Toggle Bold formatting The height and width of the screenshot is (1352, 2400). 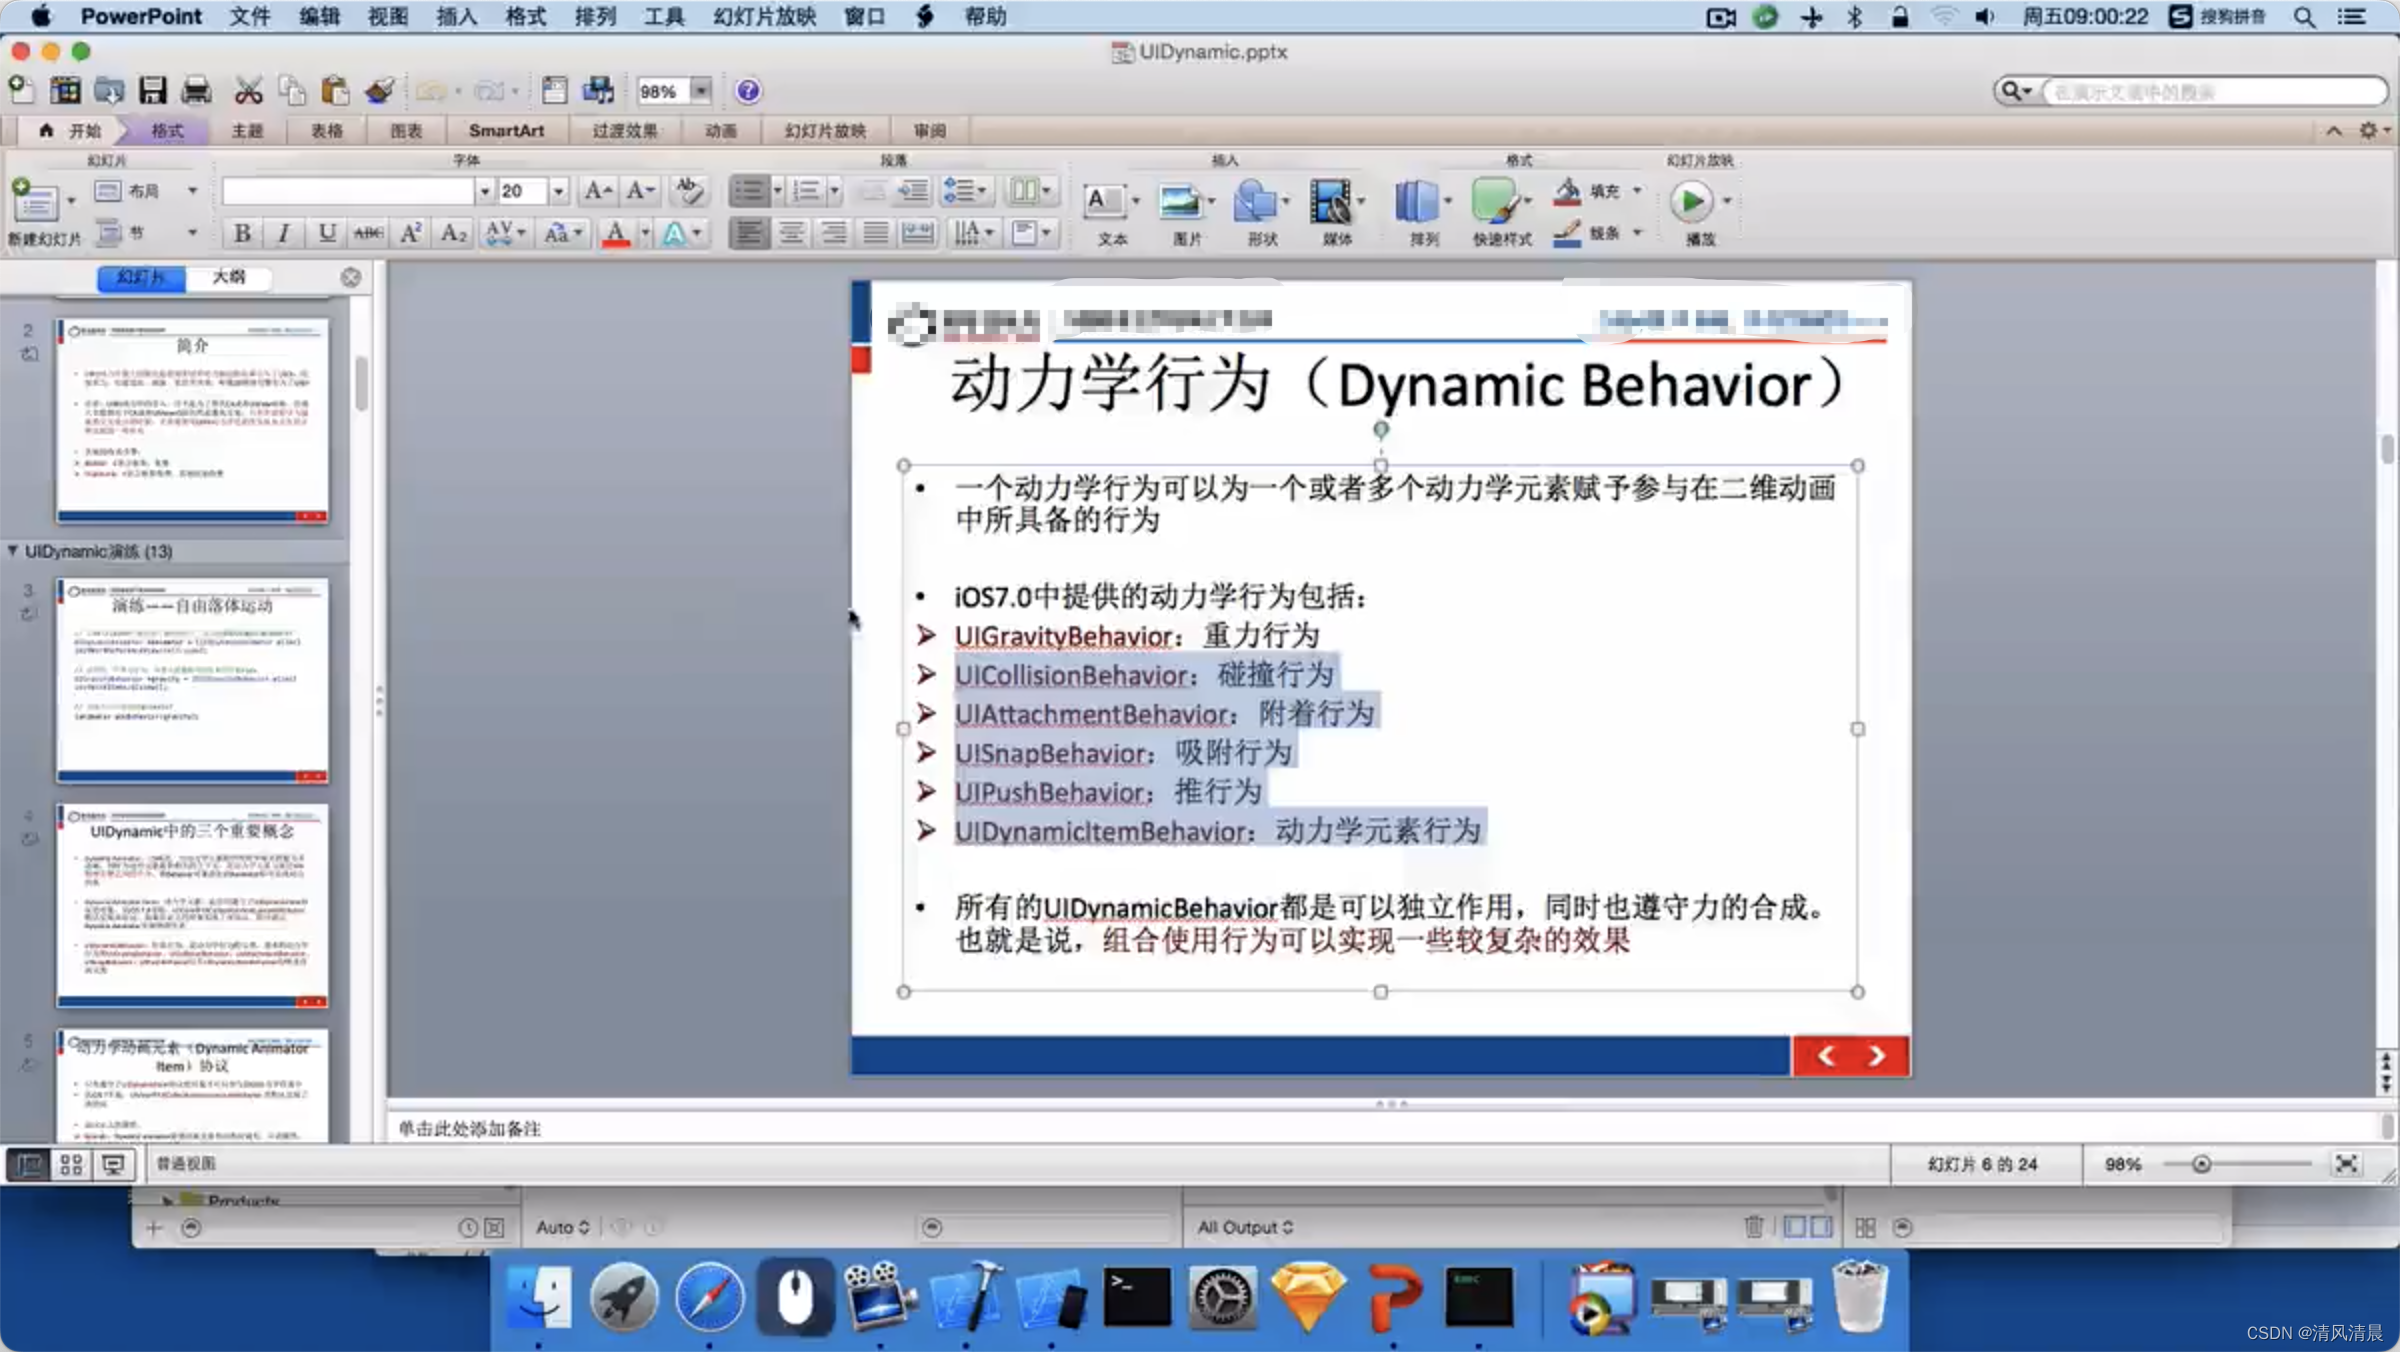tap(242, 233)
